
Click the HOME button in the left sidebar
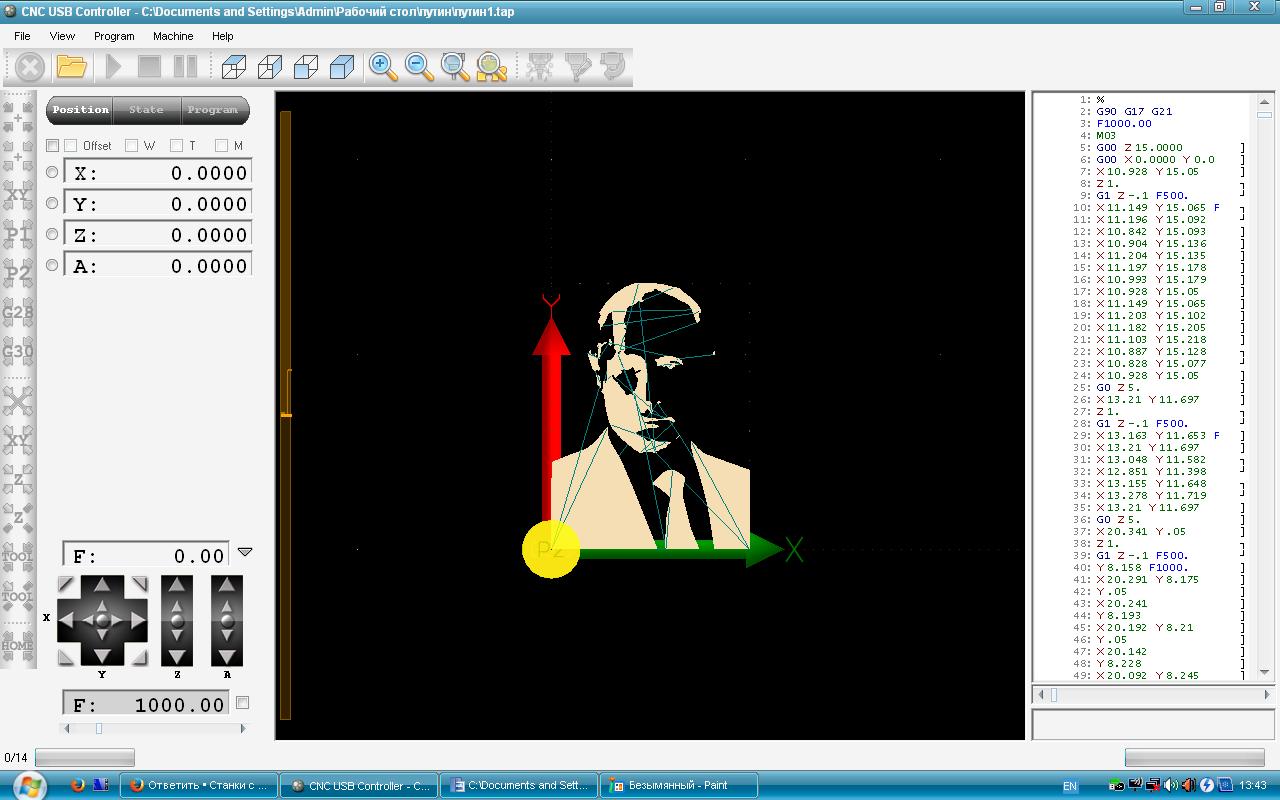tap(18, 645)
